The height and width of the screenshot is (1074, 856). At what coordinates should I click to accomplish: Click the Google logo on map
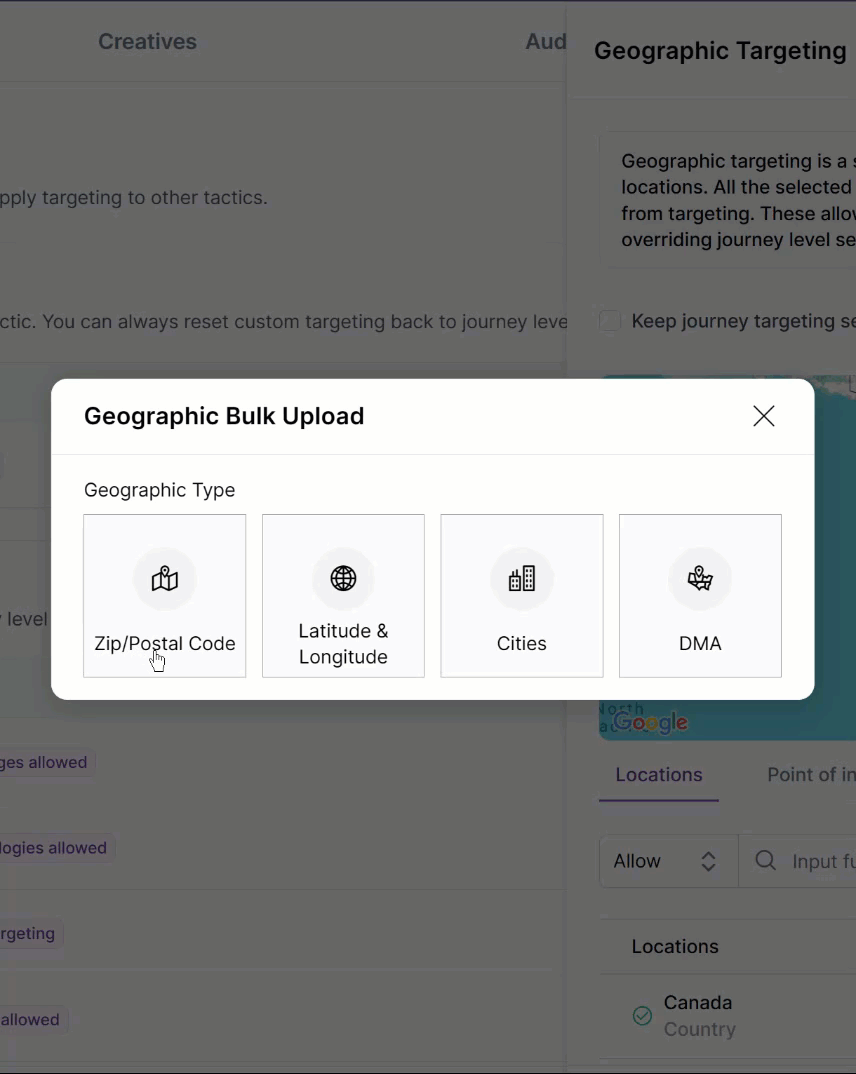pyautogui.click(x=651, y=722)
